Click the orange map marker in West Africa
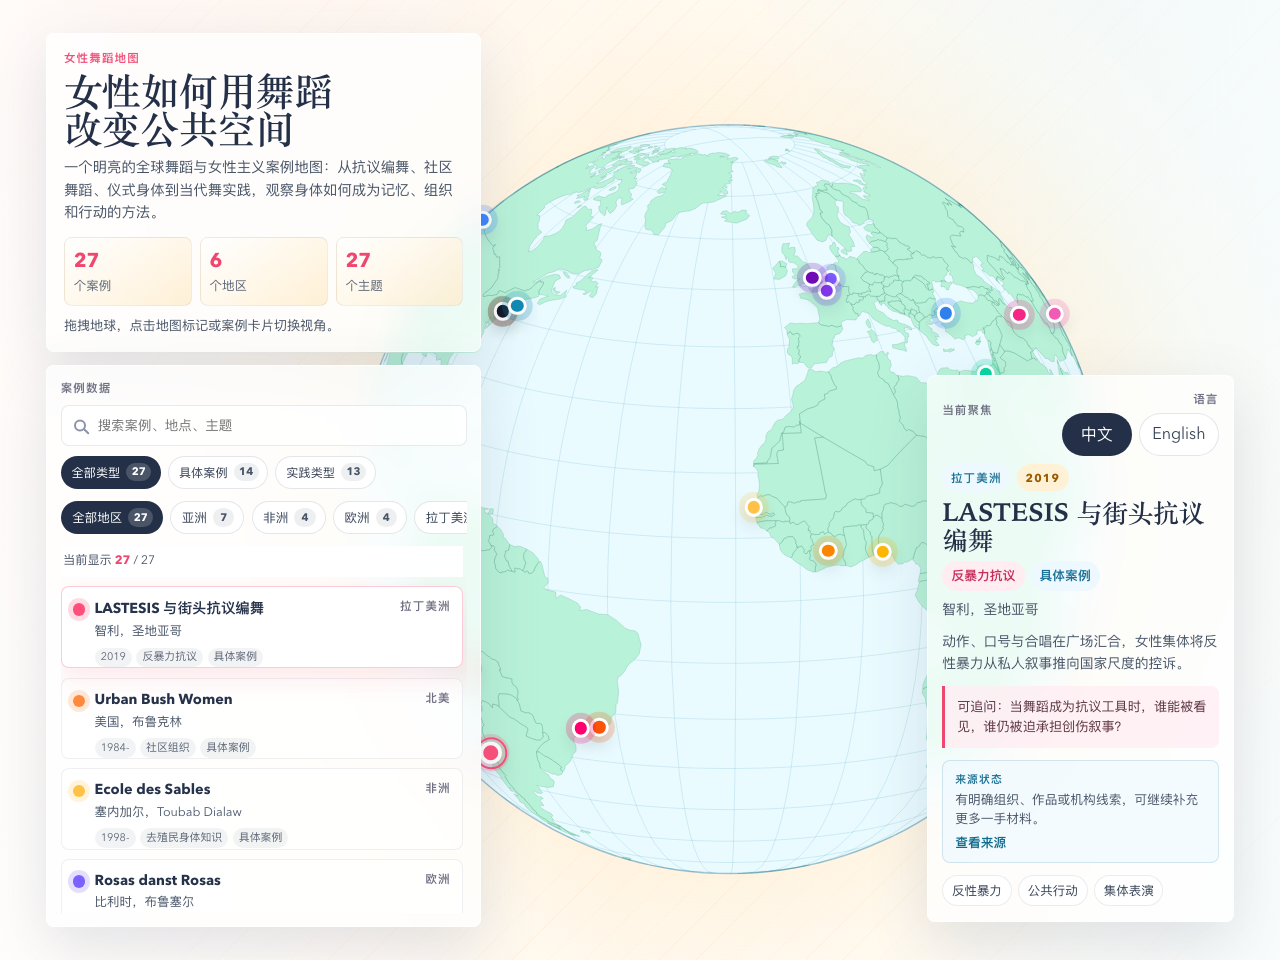 (x=828, y=550)
